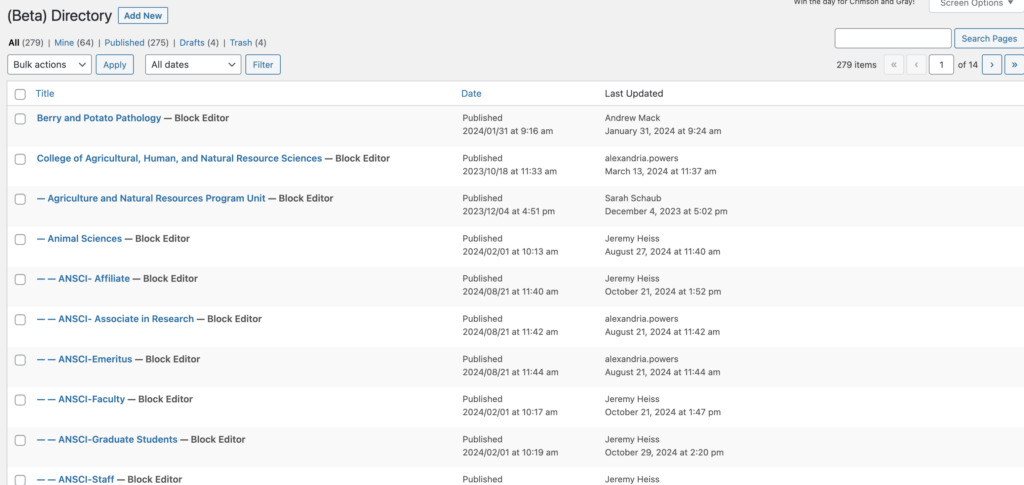This screenshot has height=485, width=1024.
Task: Click 'August 27, 2024 at 11:40 am'
Action: [x=662, y=252]
